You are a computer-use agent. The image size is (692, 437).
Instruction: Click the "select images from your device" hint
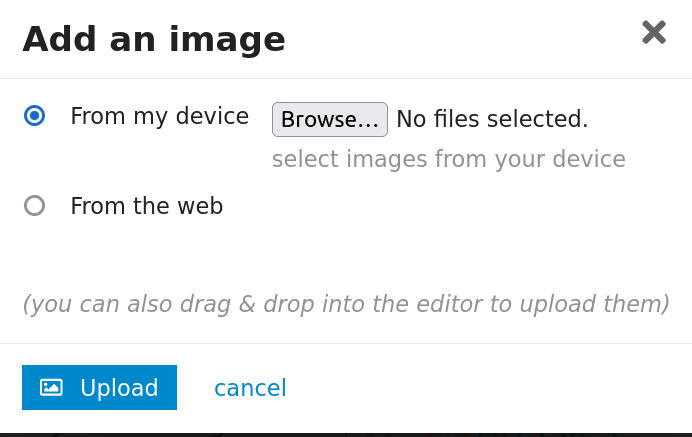point(448,159)
